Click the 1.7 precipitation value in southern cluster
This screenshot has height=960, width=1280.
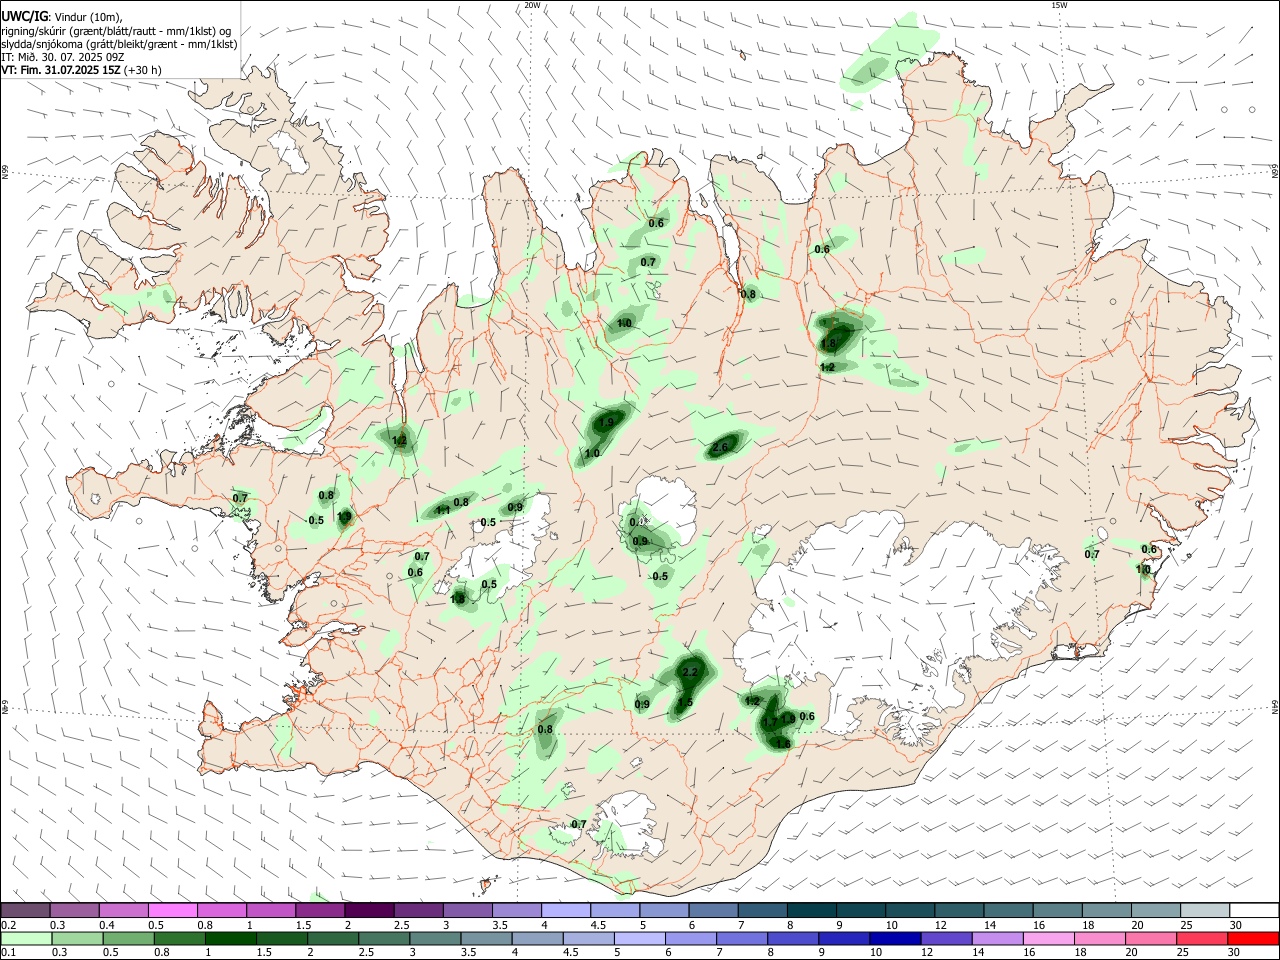point(769,722)
